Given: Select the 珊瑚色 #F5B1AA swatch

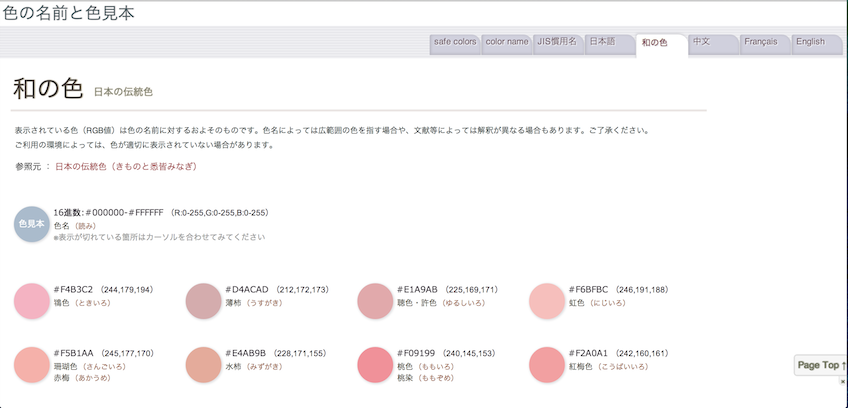Looking at the screenshot, I should pos(31,364).
